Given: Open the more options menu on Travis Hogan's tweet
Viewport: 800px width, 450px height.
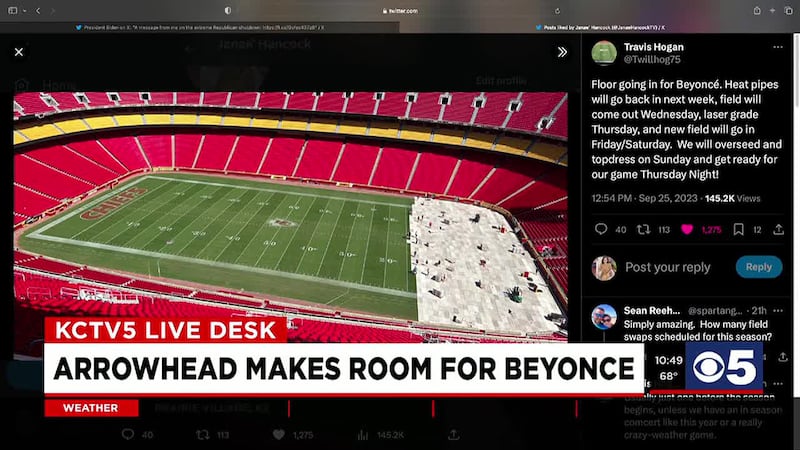Looking at the screenshot, I should pyautogui.click(x=778, y=47).
